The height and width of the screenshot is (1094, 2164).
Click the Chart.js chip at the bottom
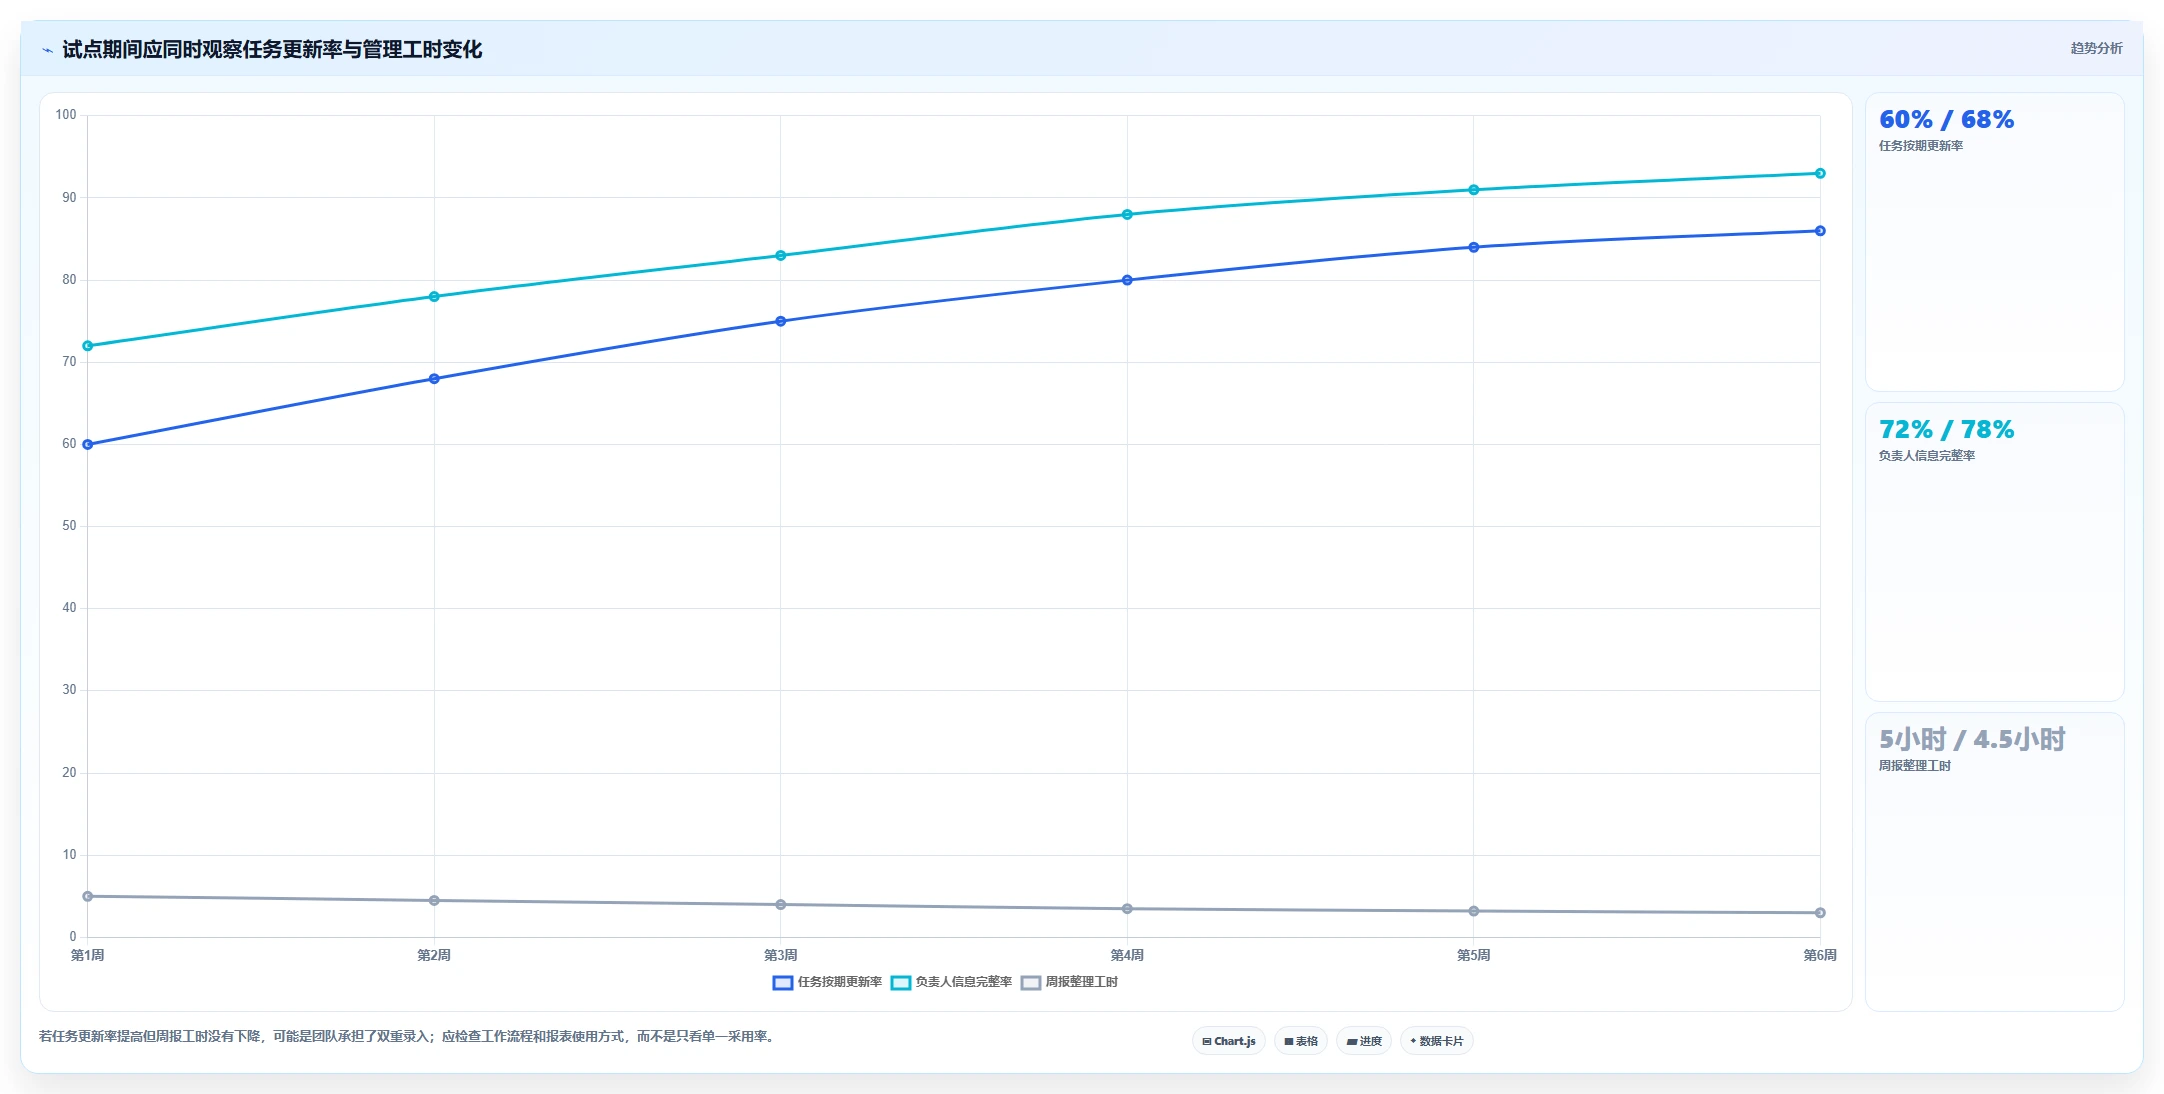pos(1228,1041)
